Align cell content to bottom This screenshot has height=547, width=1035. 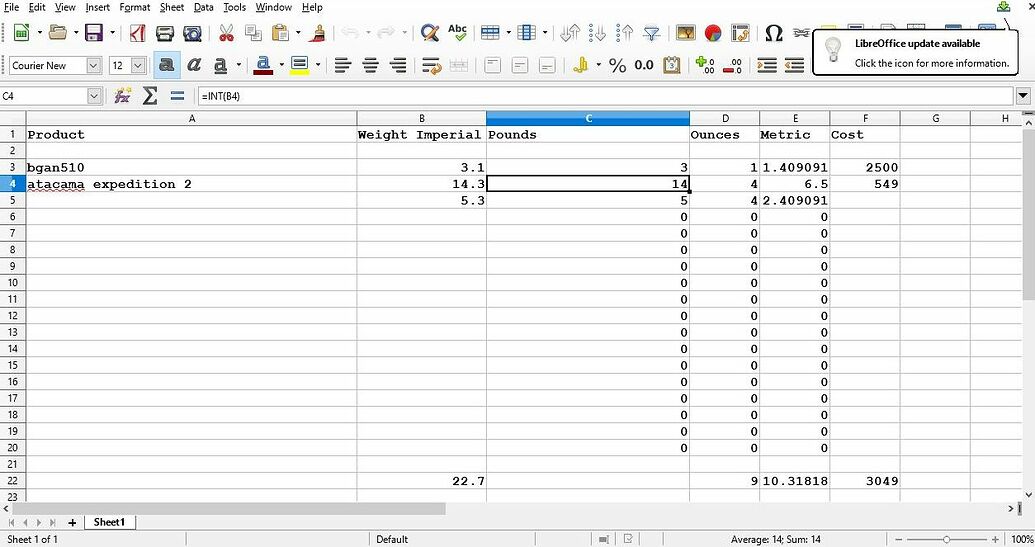(x=547, y=65)
